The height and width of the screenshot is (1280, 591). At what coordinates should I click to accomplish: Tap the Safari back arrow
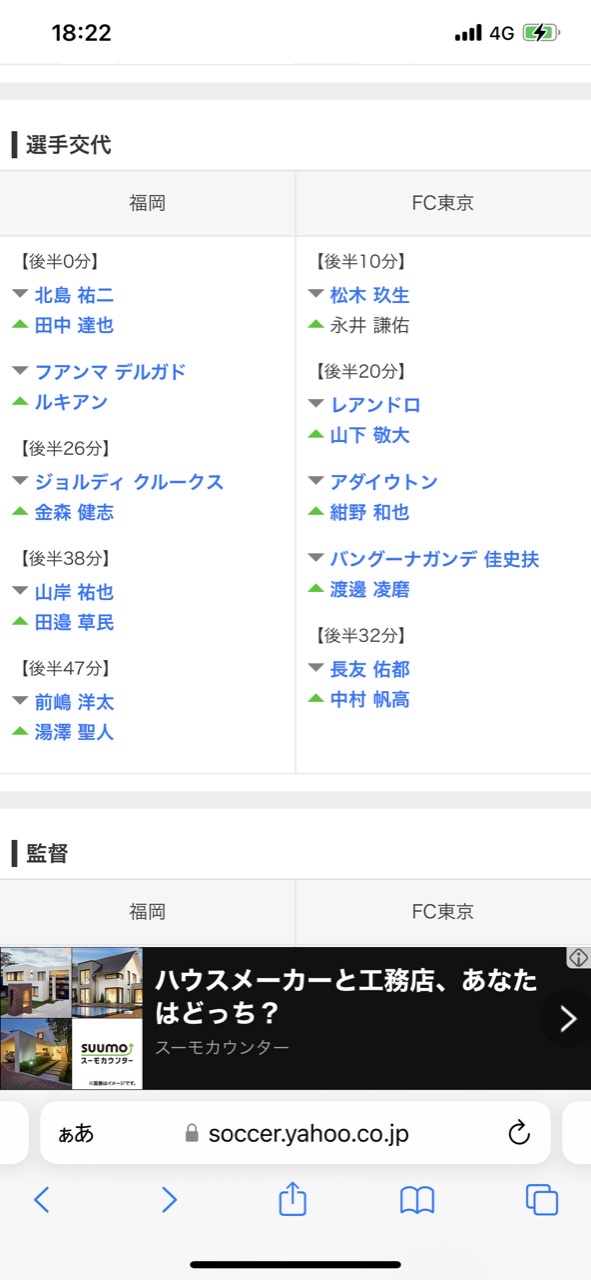click(x=41, y=1200)
